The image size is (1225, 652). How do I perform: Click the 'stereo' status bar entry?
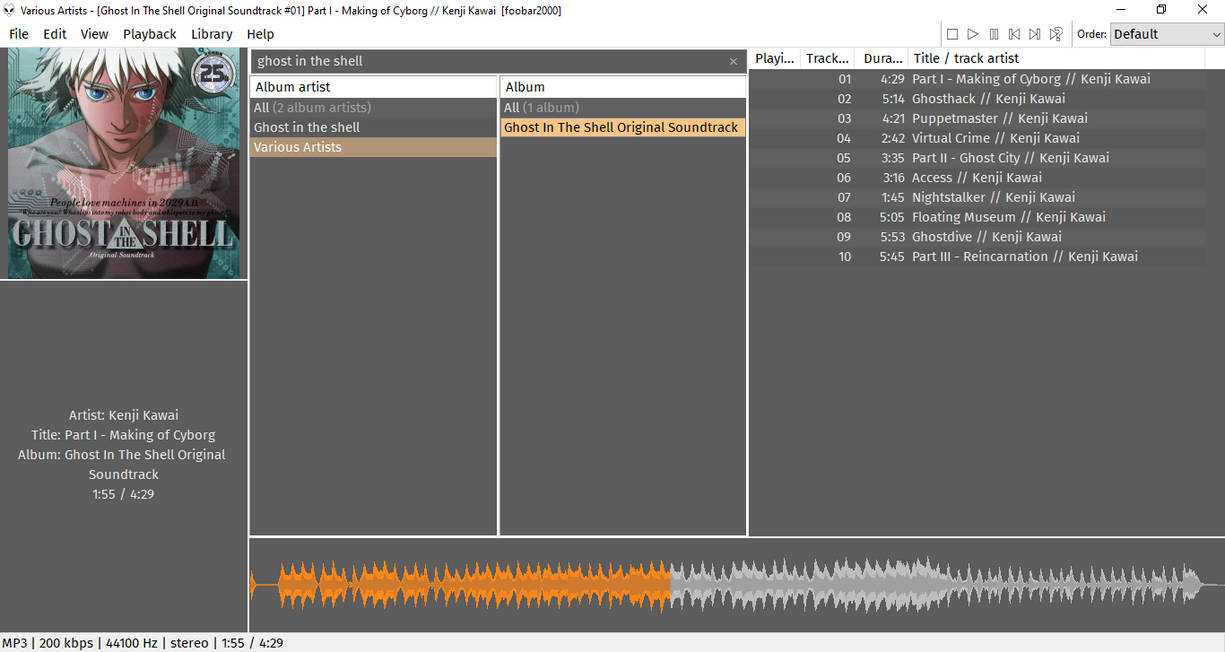click(189, 643)
